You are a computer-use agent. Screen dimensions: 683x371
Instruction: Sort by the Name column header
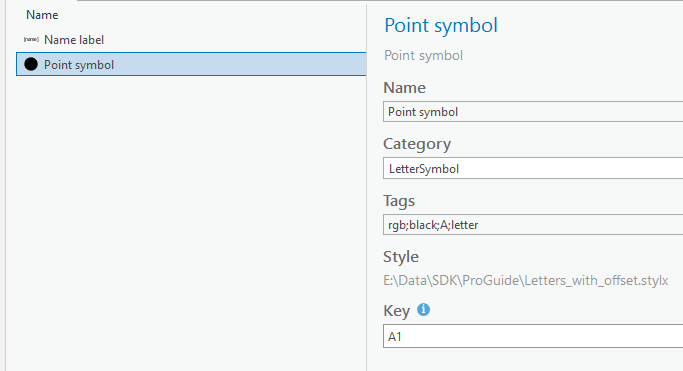[42, 15]
